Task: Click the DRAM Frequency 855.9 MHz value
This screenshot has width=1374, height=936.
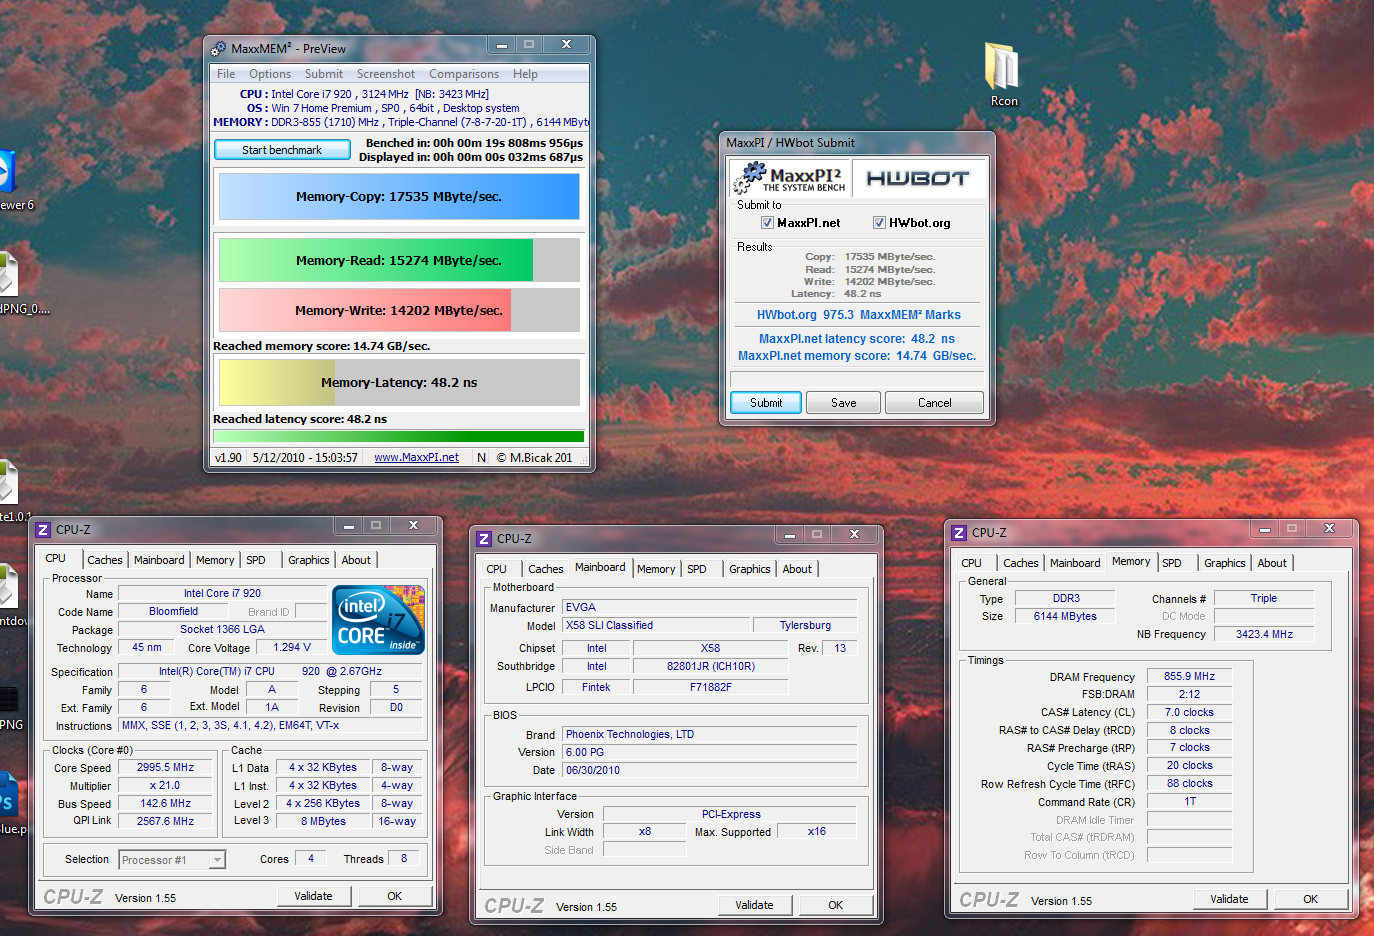Action: tap(1189, 676)
